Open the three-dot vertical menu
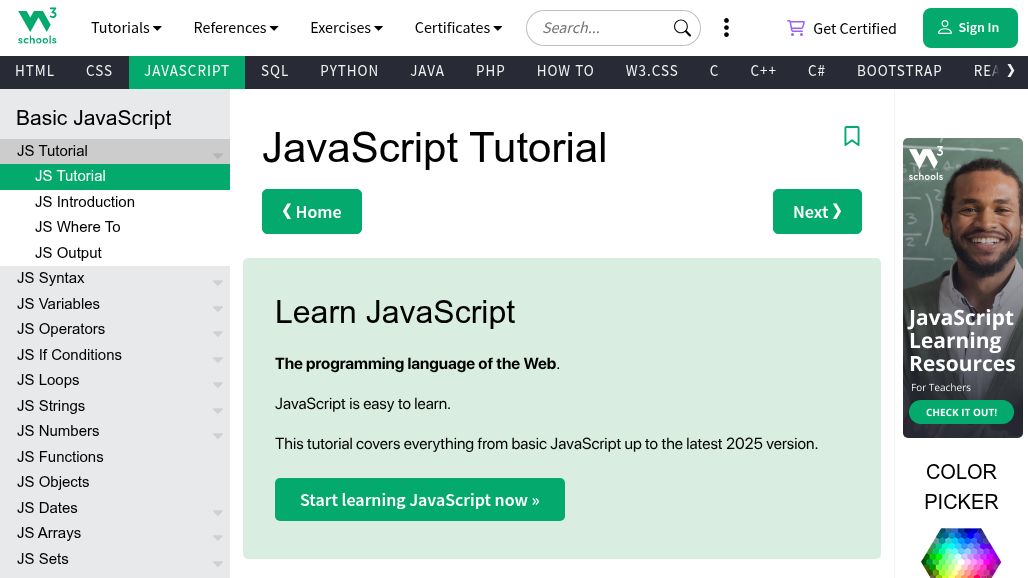The height and width of the screenshot is (578, 1028). 726,28
